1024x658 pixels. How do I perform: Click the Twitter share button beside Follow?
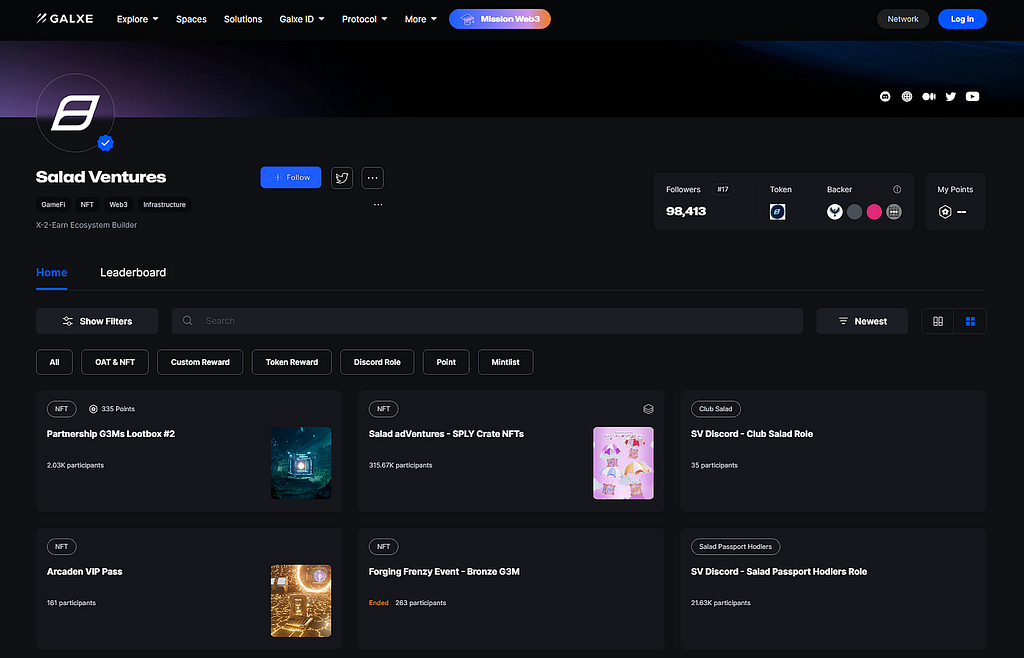pyautogui.click(x=342, y=178)
